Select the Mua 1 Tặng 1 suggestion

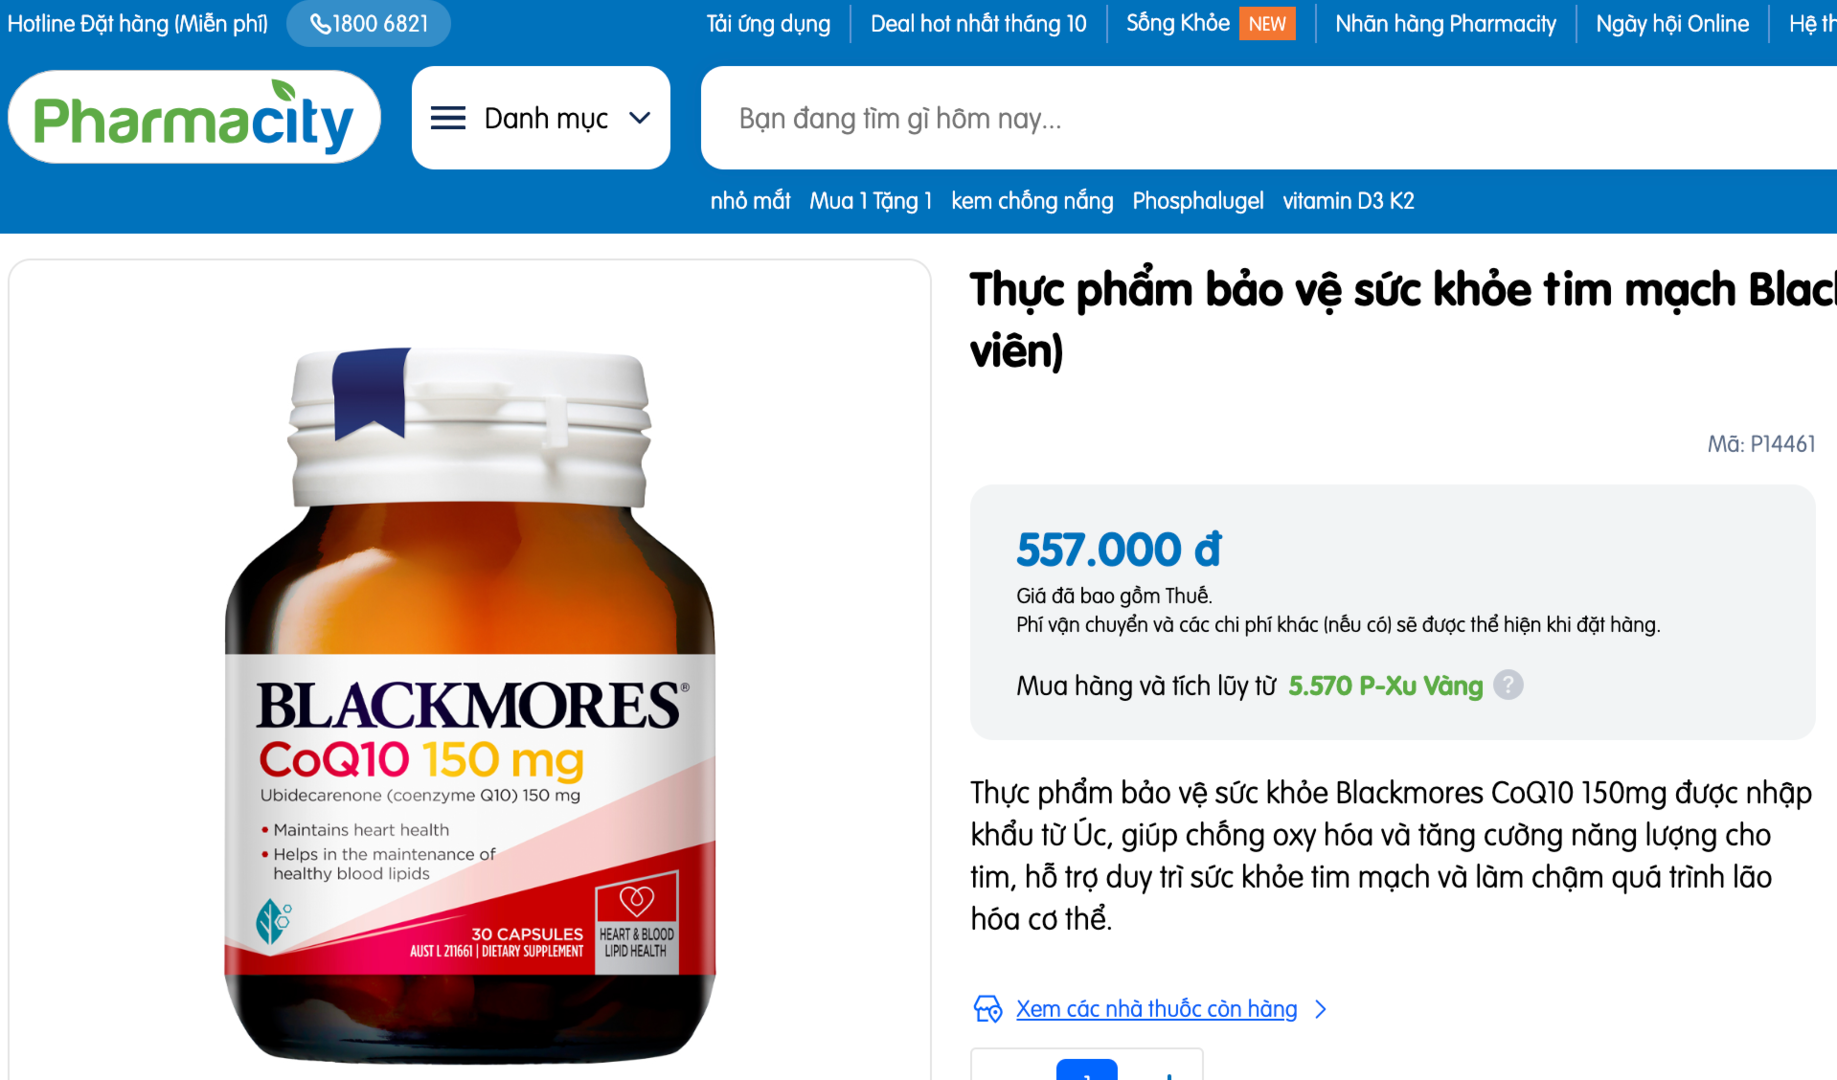pyautogui.click(x=870, y=201)
